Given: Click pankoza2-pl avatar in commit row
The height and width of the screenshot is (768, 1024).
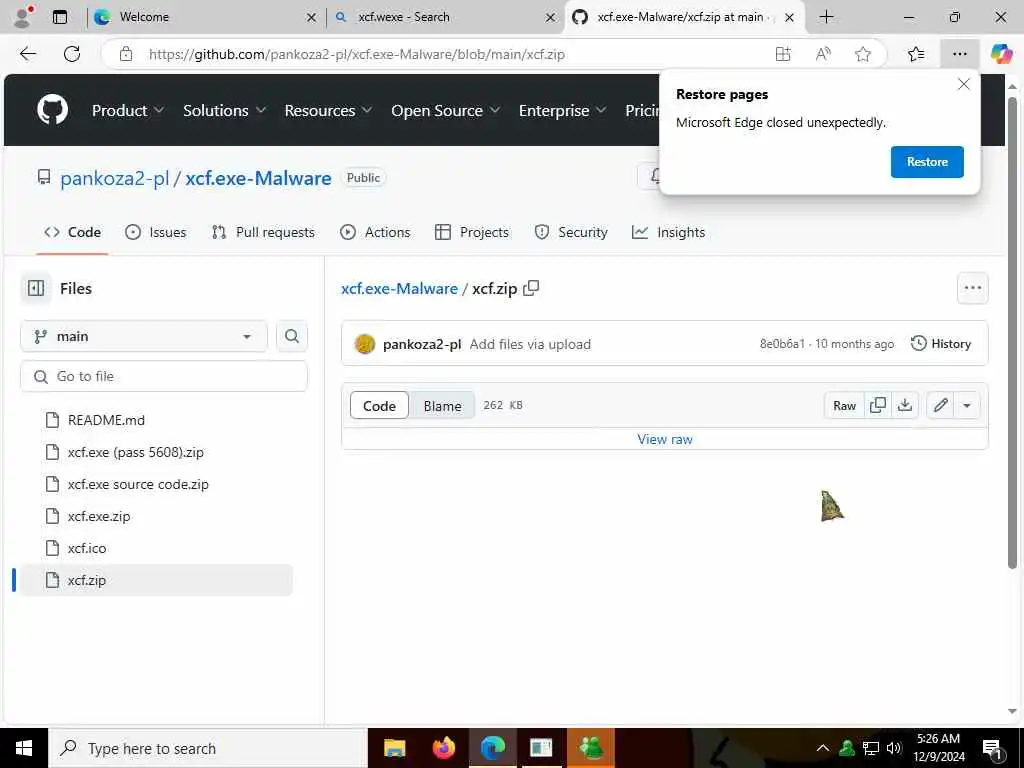Looking at the screenshot, I should point(364,344).
